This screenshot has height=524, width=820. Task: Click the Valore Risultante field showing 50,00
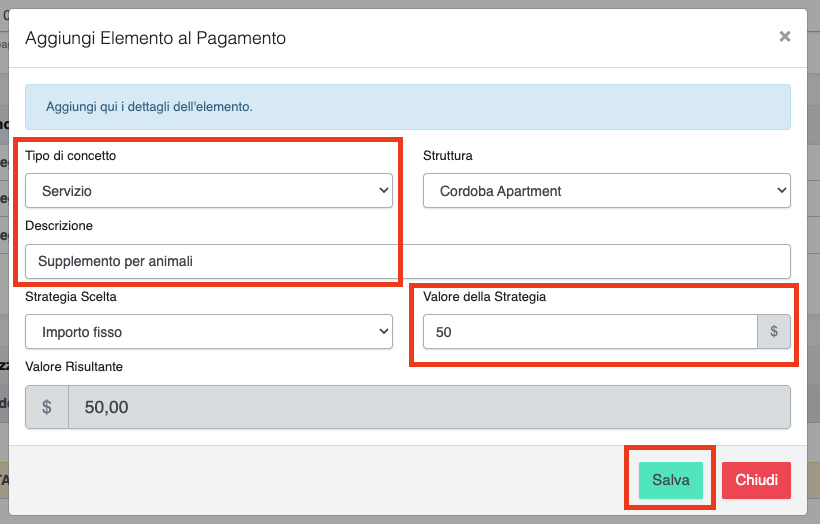pos(428,407)
